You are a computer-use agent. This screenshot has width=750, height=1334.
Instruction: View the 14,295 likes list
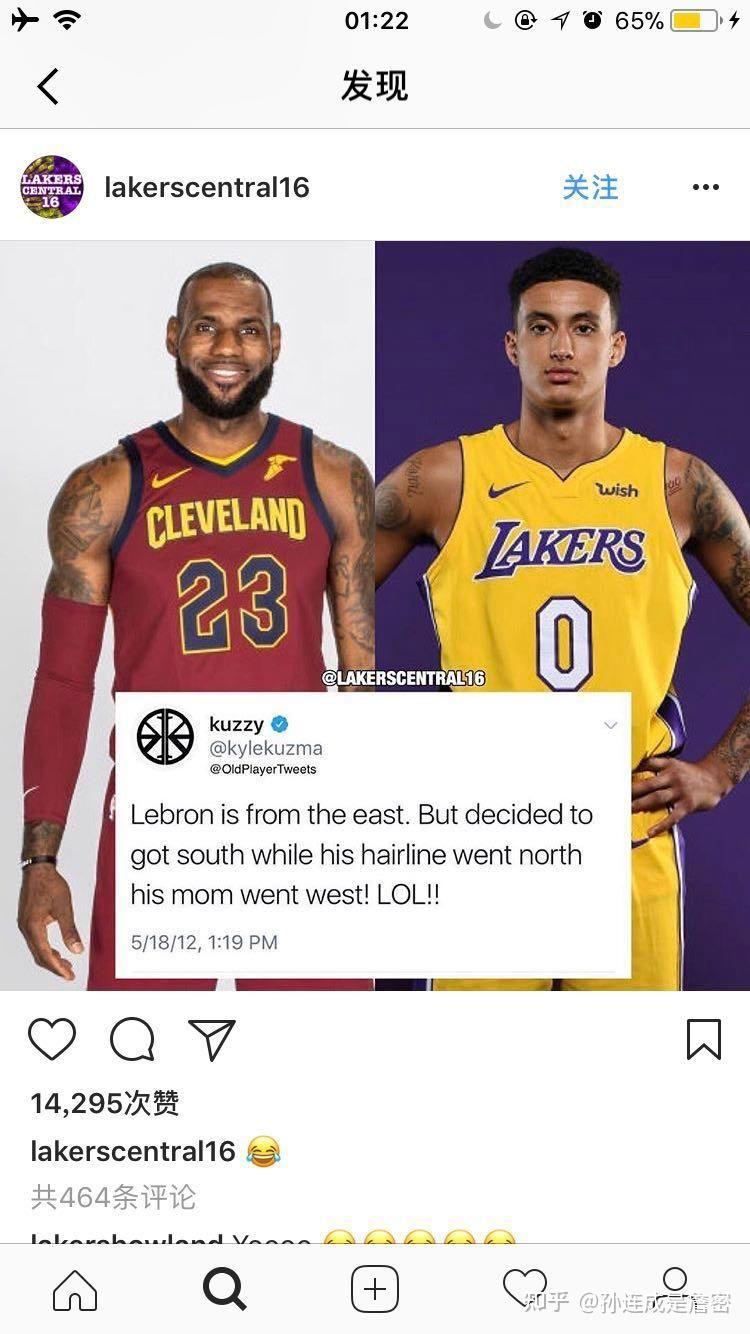click(x=105, y=1103)
